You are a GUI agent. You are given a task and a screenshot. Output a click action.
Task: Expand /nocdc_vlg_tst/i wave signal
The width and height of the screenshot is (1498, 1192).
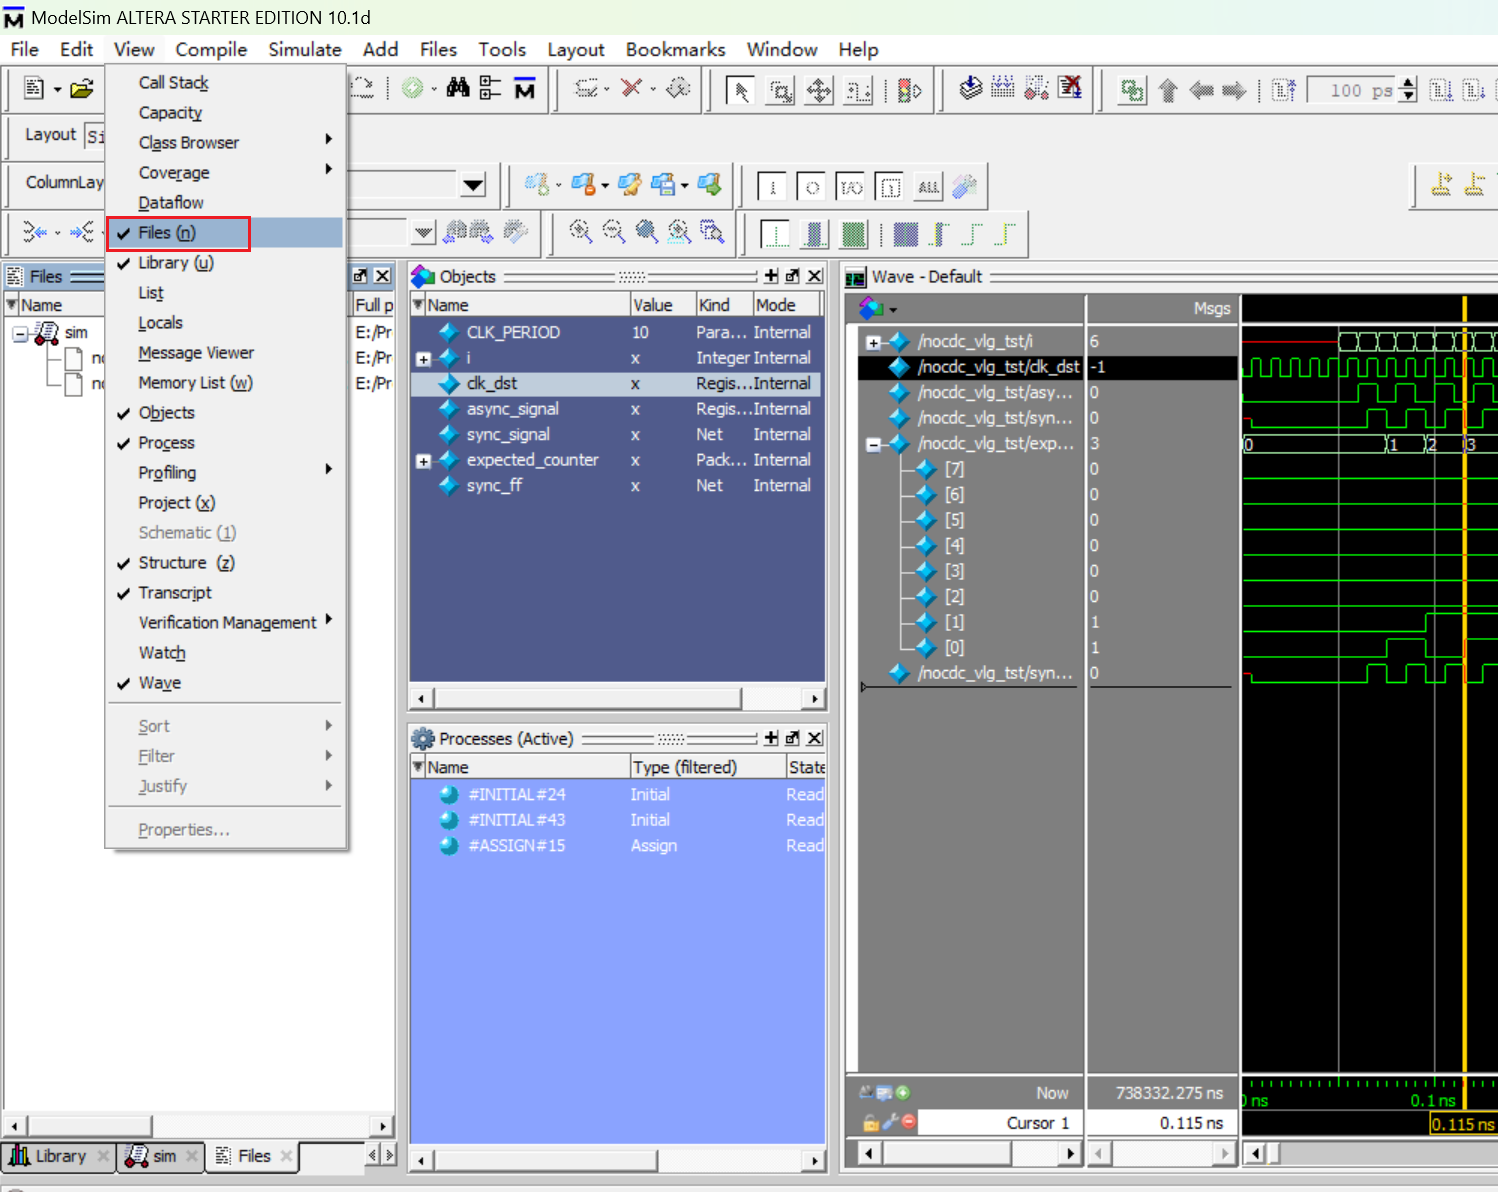[873, 343]
